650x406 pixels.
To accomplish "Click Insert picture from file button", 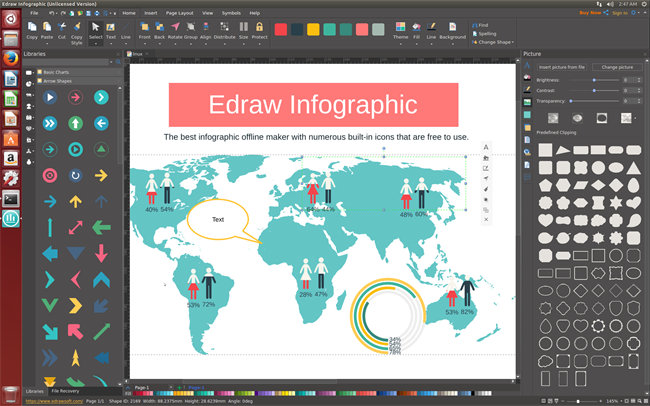I will tap(562, 66).
